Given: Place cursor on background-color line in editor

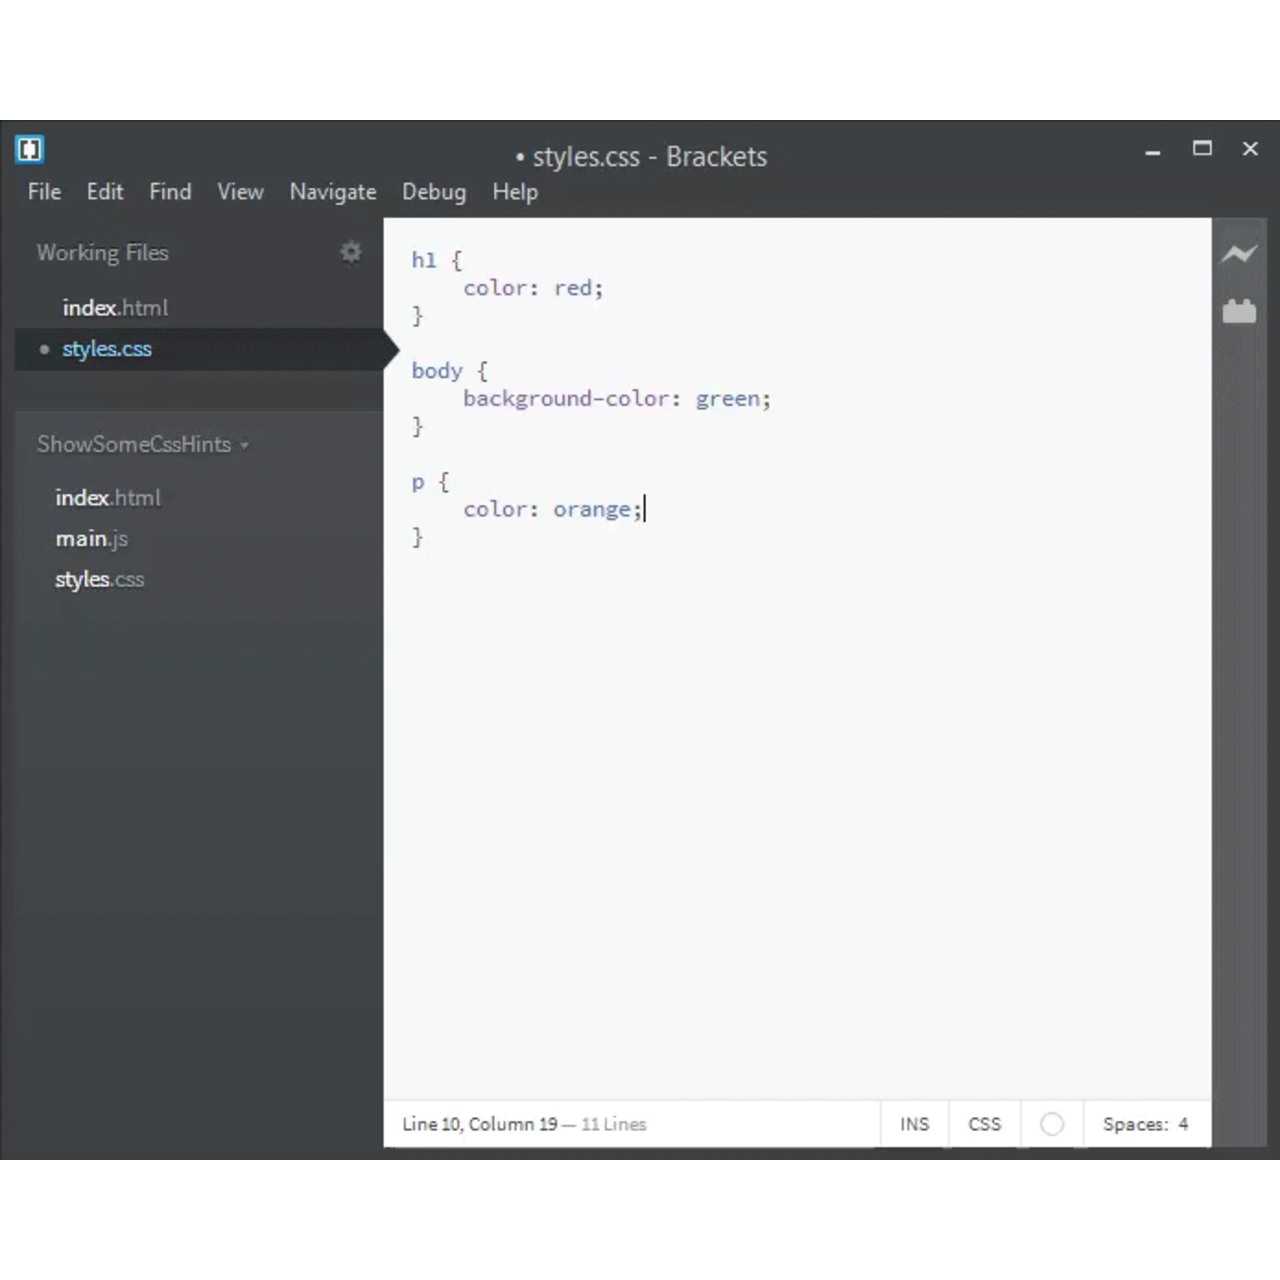Looking at the screenshot, I should pos(616,399).
